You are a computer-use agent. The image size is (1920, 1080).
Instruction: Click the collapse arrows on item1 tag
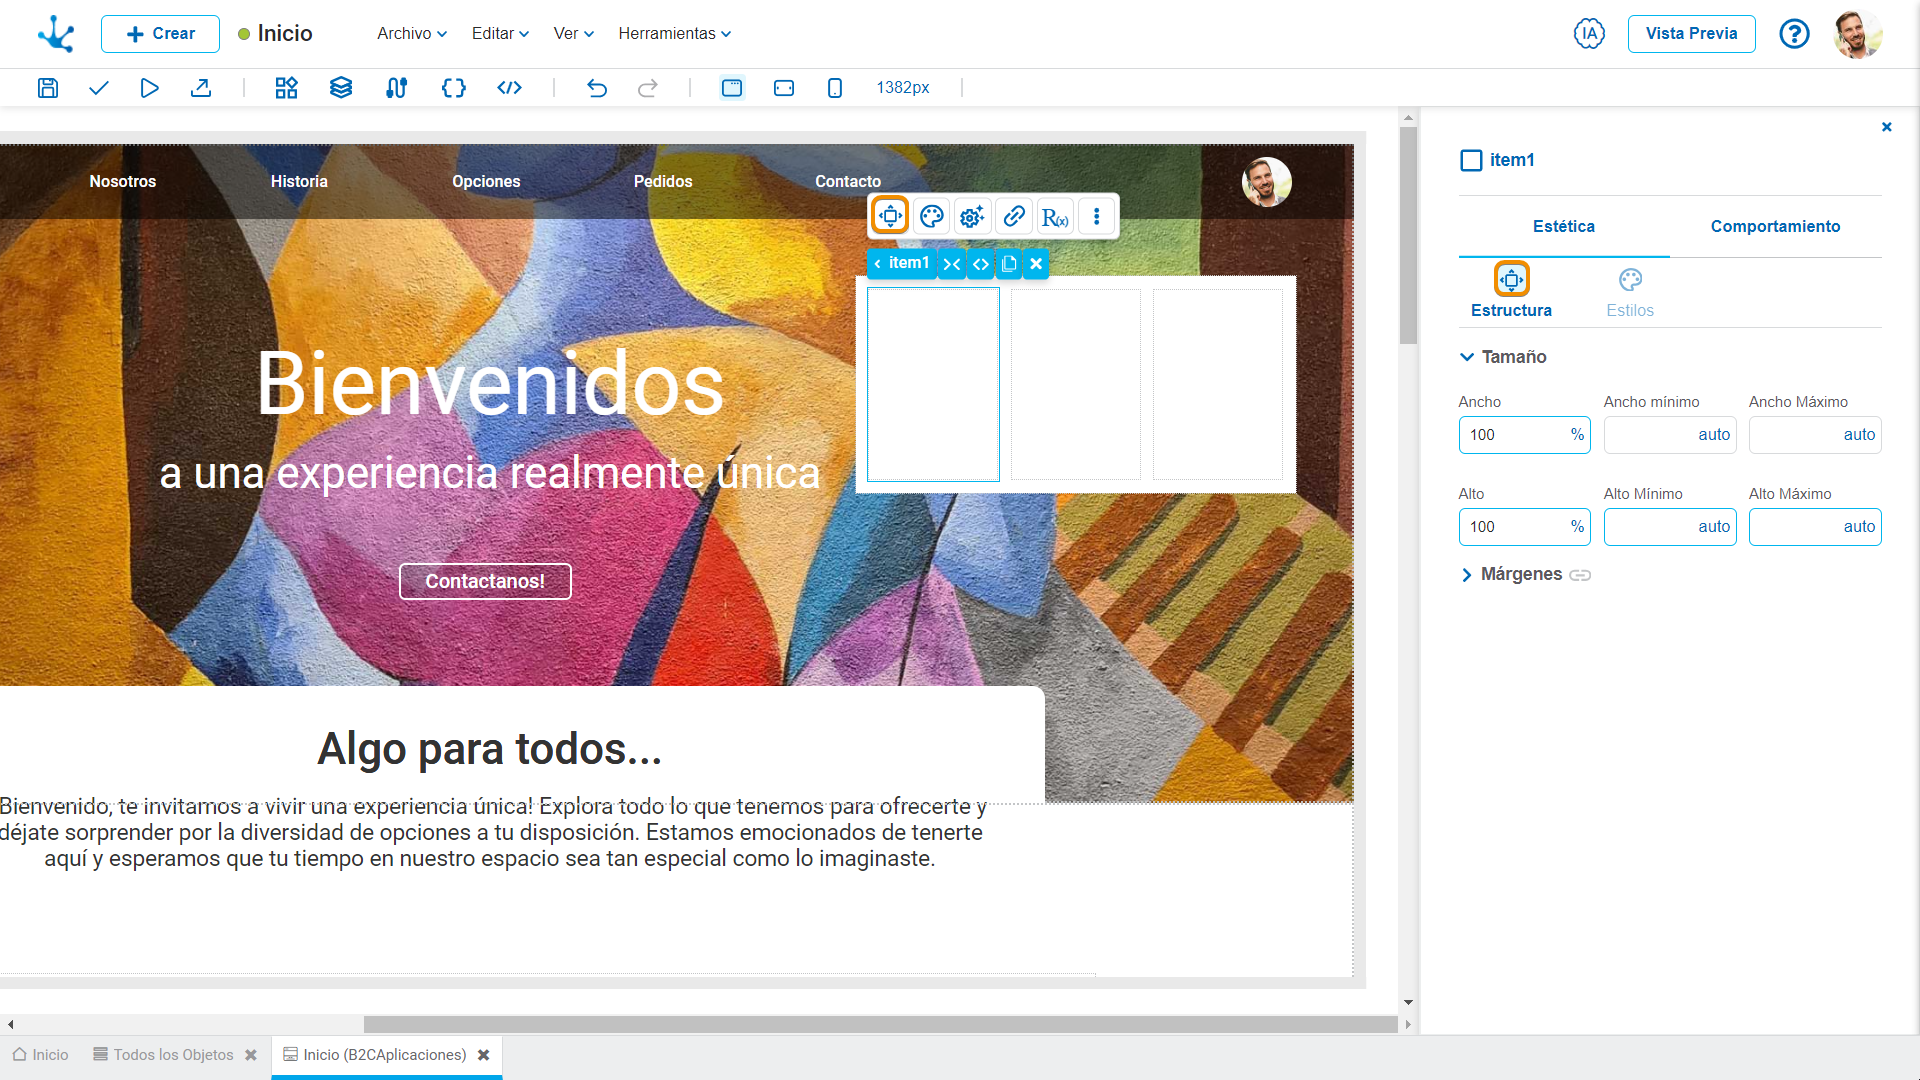(952, 264)
